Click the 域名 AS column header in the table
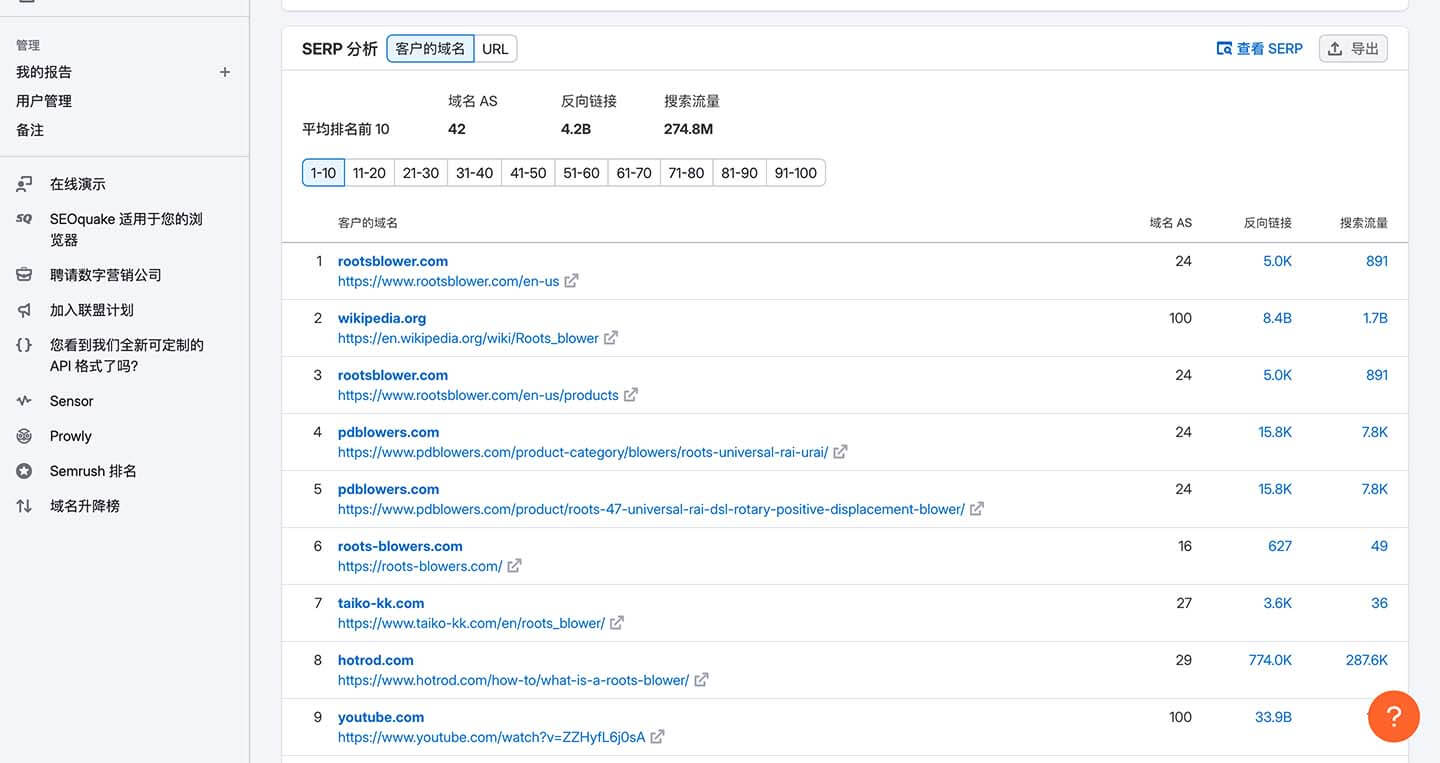The width and height of the screenshot is (1440, 763). 1171,223
